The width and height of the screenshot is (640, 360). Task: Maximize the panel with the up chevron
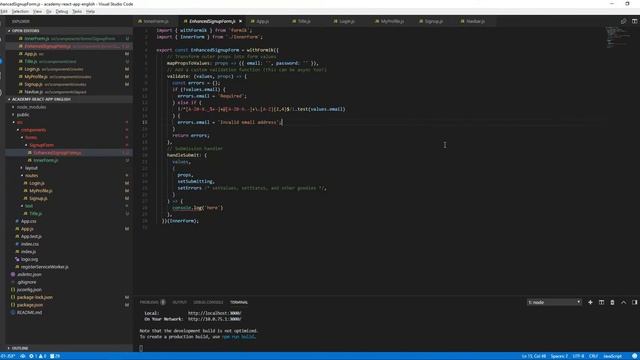(623, 302)
